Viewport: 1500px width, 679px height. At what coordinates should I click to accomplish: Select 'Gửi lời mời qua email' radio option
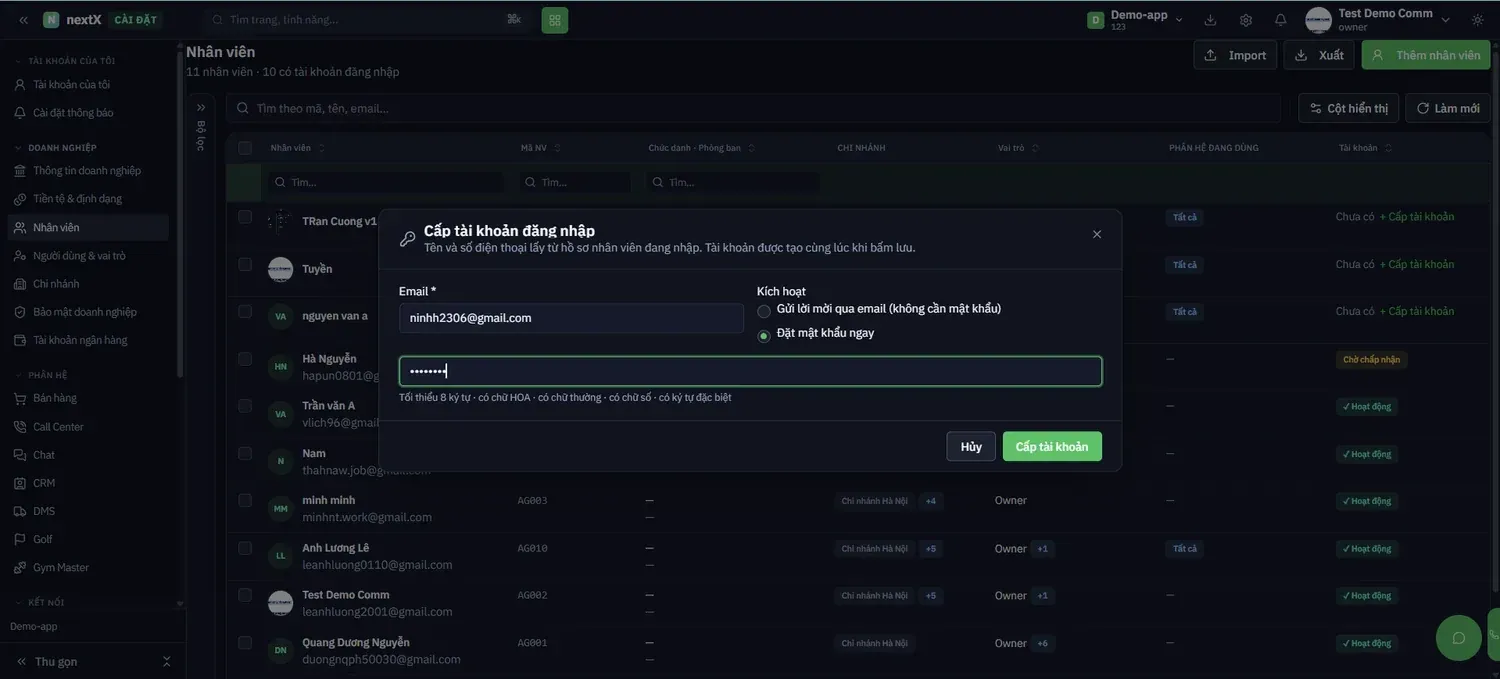(x=764, y=310)
